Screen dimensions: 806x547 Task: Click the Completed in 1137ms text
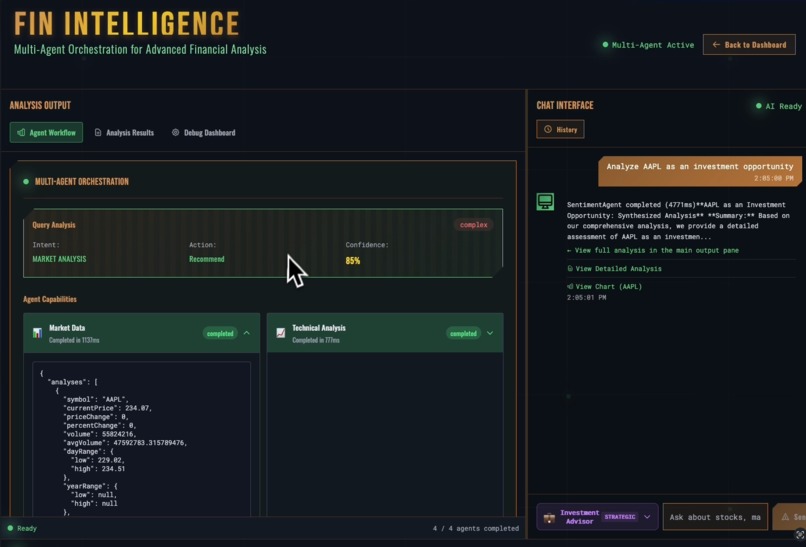(74, 340)
